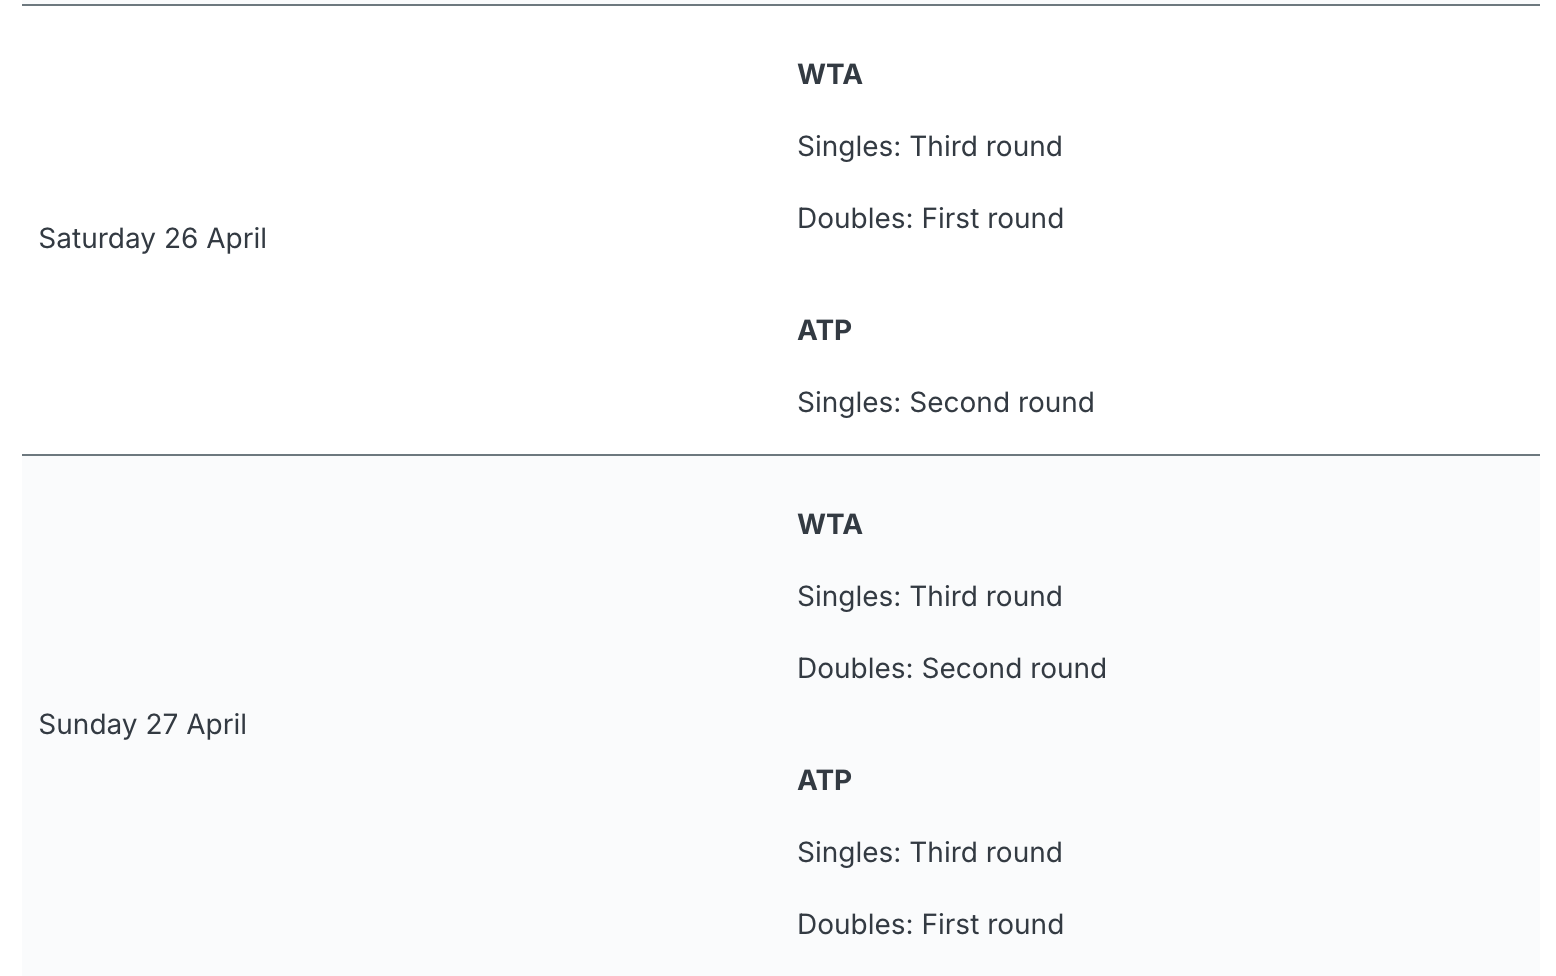Click Saturday's WTA Doubles: First round text
Screen dimensions: 1556x976
(930, 218)
